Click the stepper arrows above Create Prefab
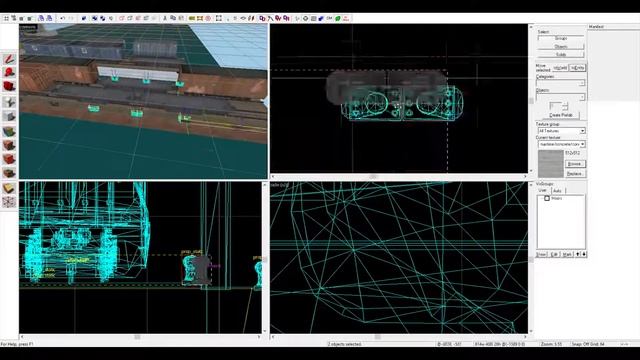The image size is (640, 360). 565,107
